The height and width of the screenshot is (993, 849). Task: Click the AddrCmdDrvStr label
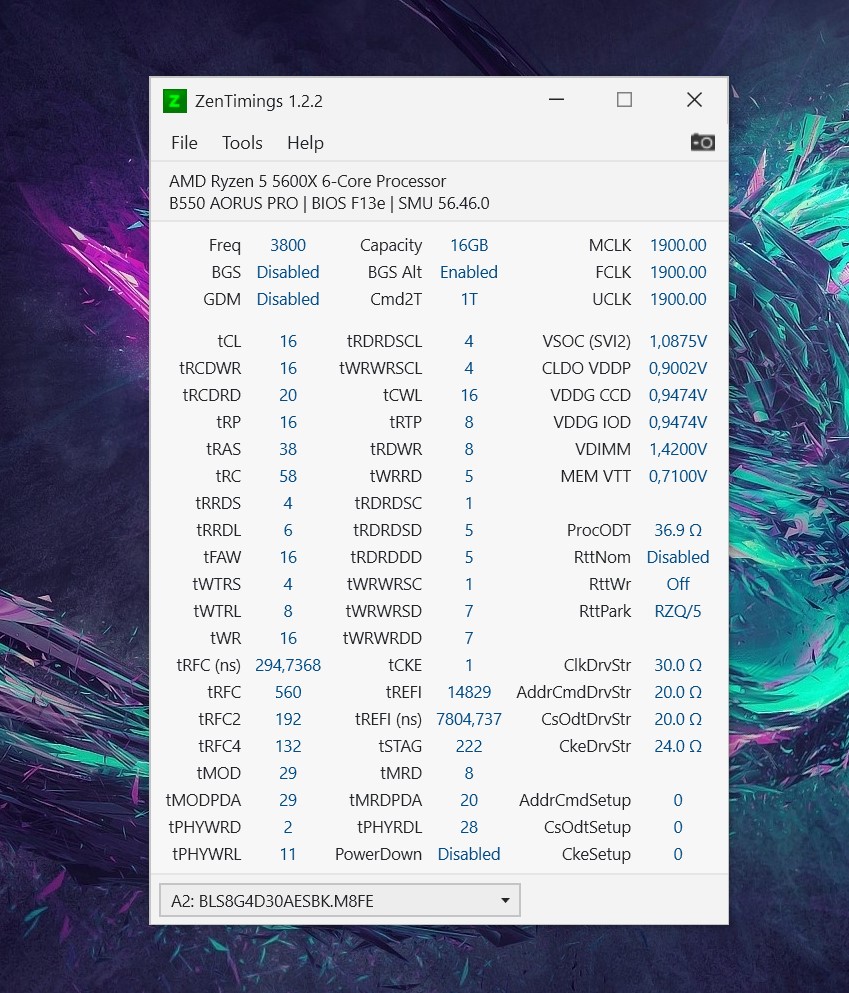(574, 692)
